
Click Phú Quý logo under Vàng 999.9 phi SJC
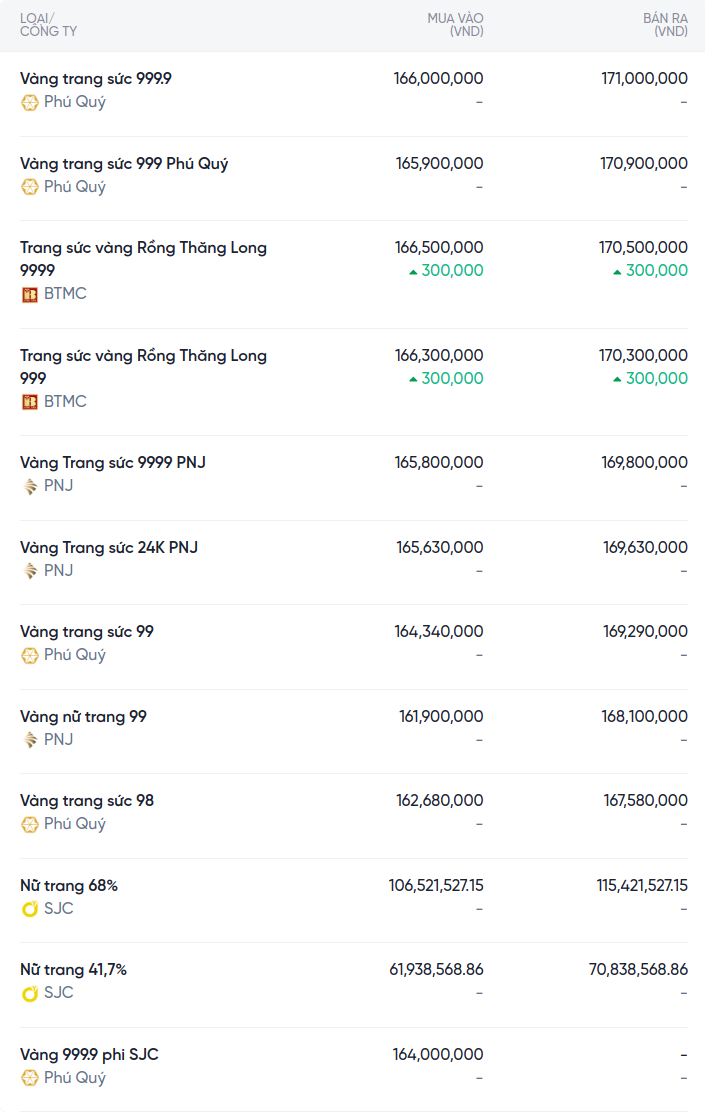(x=30, y=1078)
